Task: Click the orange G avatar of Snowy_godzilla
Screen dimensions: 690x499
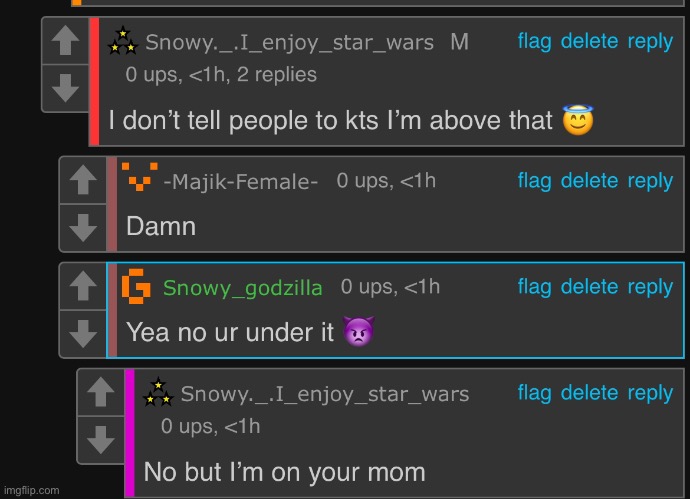Action: click(x=136, y=286)
